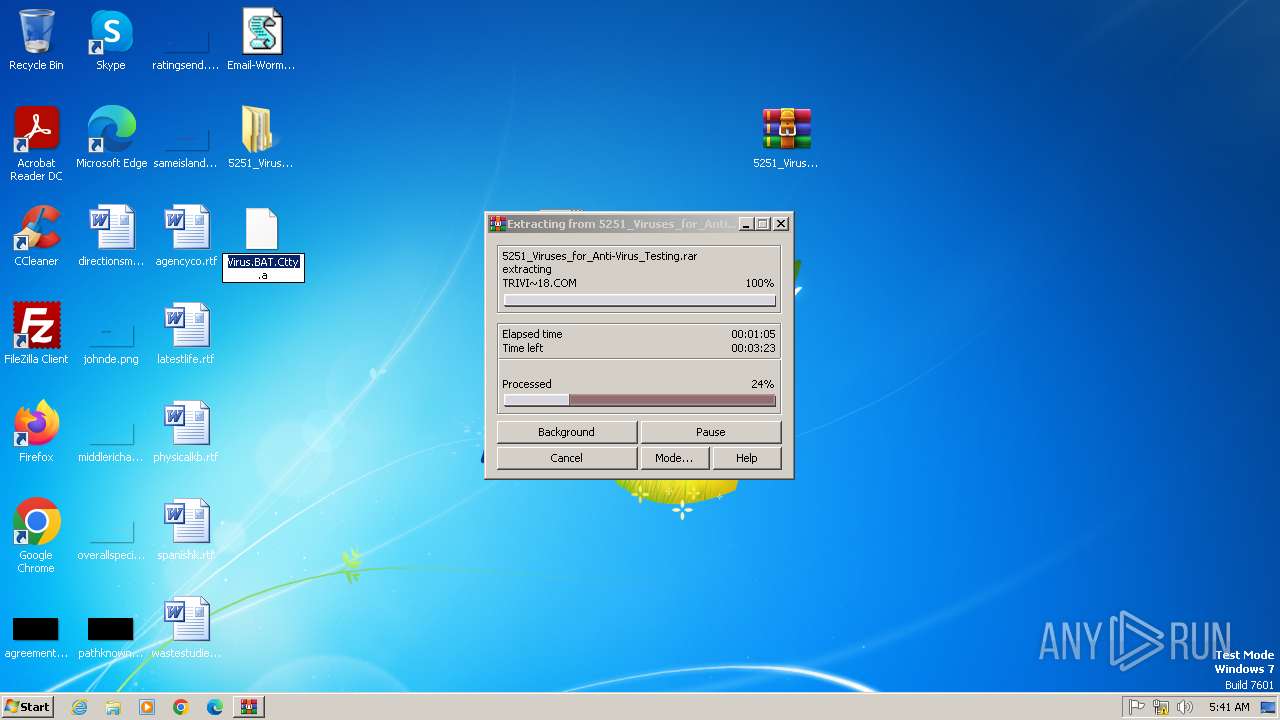Click the Elapsed time label
1280x720 pixels.
pos(532,334)
